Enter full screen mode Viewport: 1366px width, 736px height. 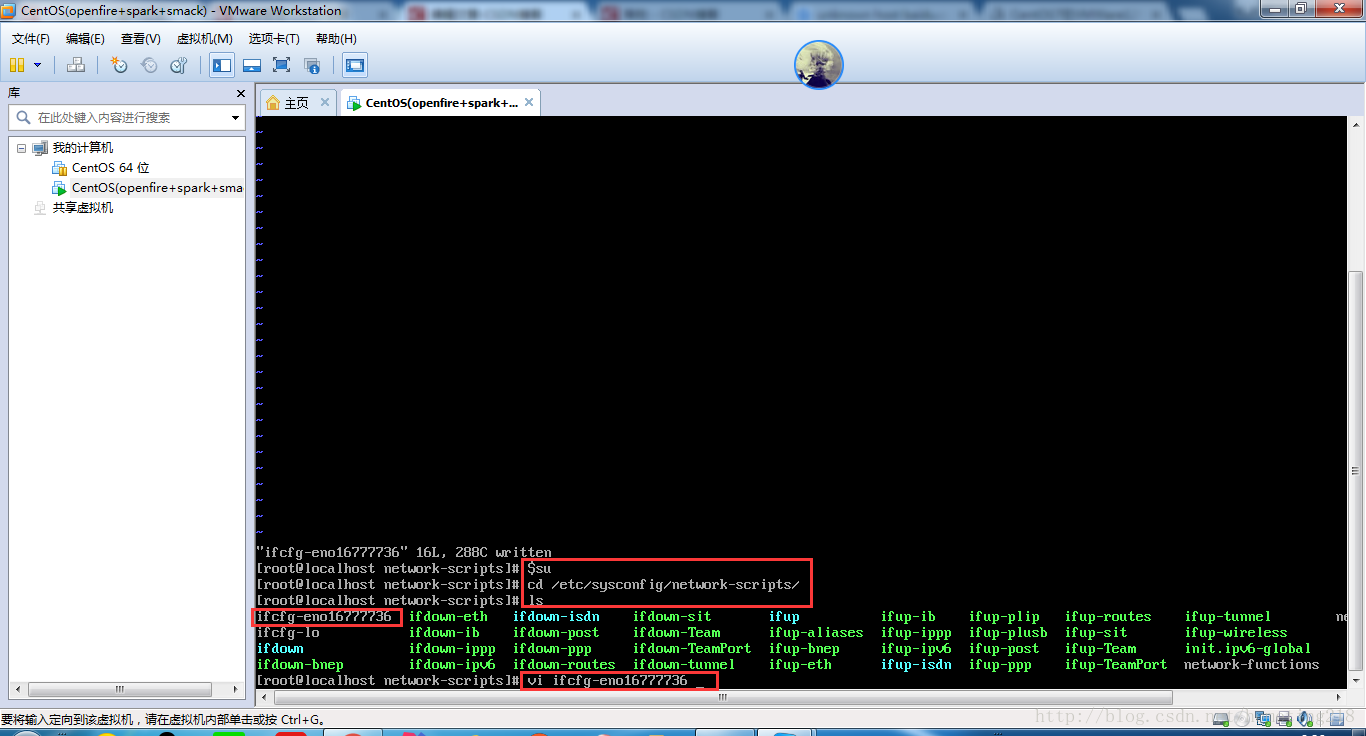[x=282, y=65]
